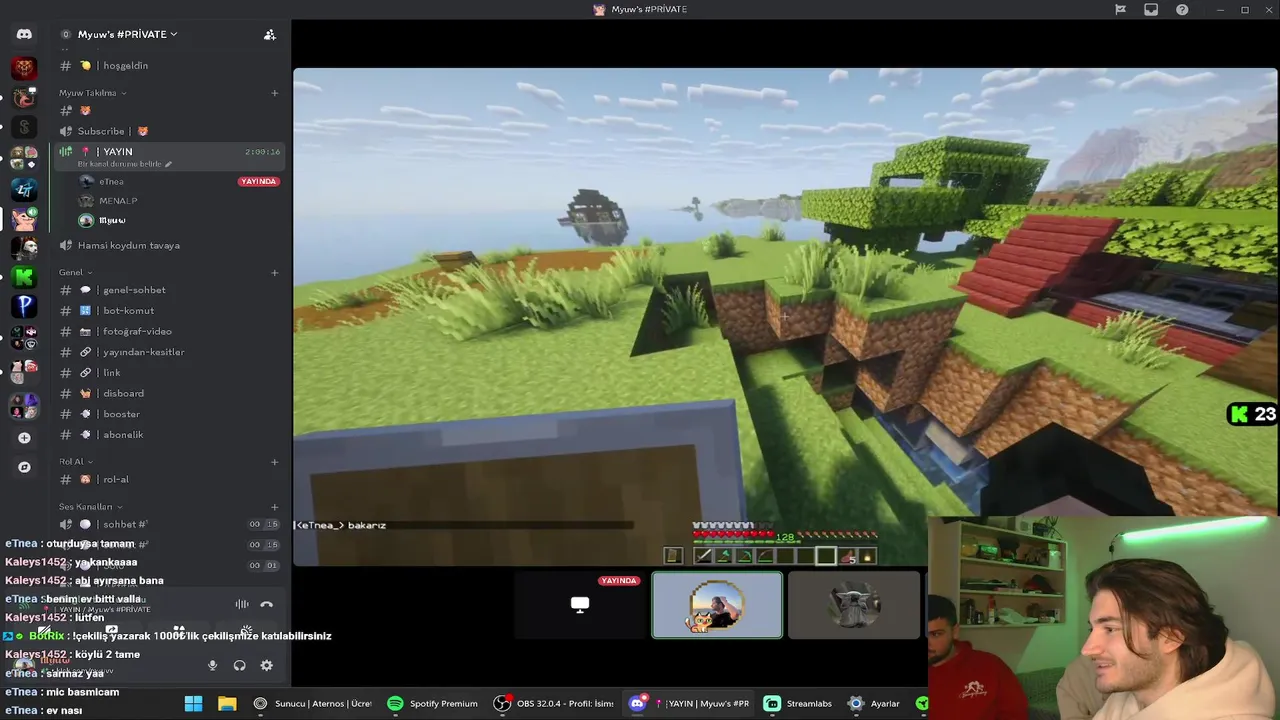The image size is (1280, 720).
Task: Create channel in Rol Al category
Action: [x=274, y=462]
